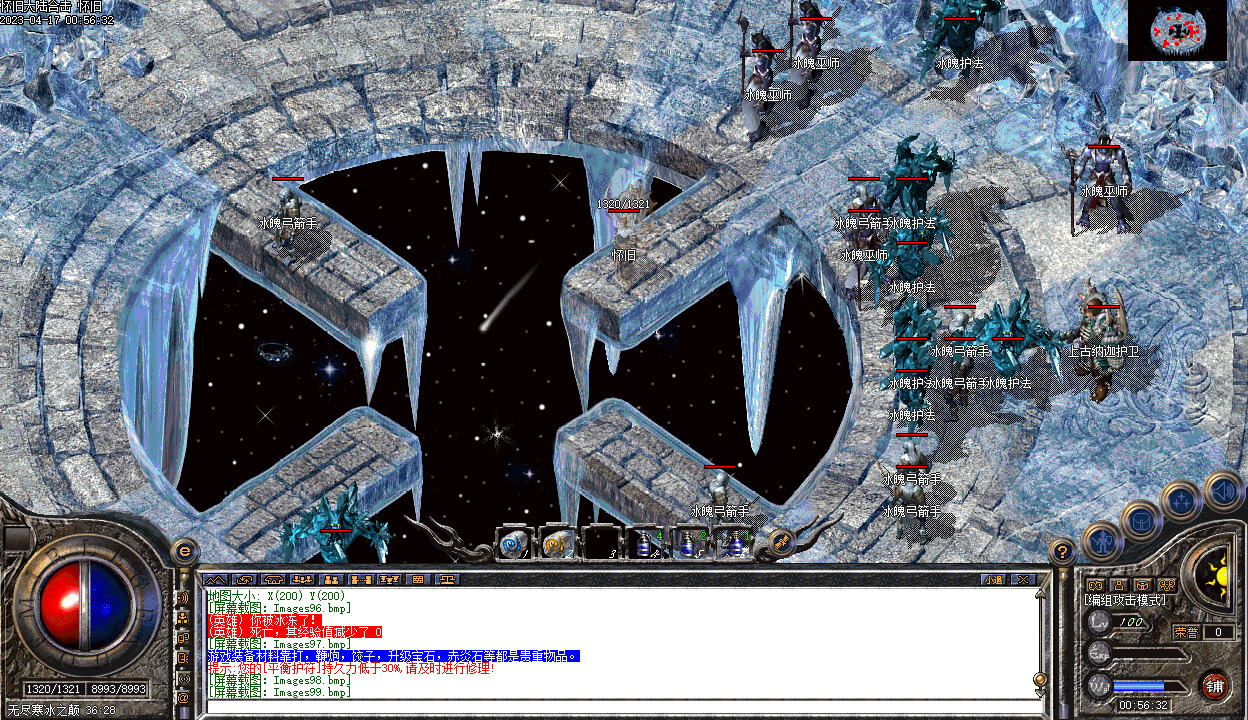The width and height of the screenshot is (1248, 720).
Task: Click the mountain-shaped icon in chat toolbar
Action: [214, 579]
